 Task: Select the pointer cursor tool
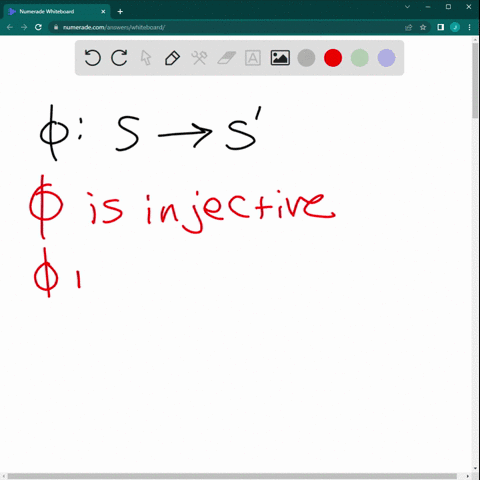(x=146, y=58)
